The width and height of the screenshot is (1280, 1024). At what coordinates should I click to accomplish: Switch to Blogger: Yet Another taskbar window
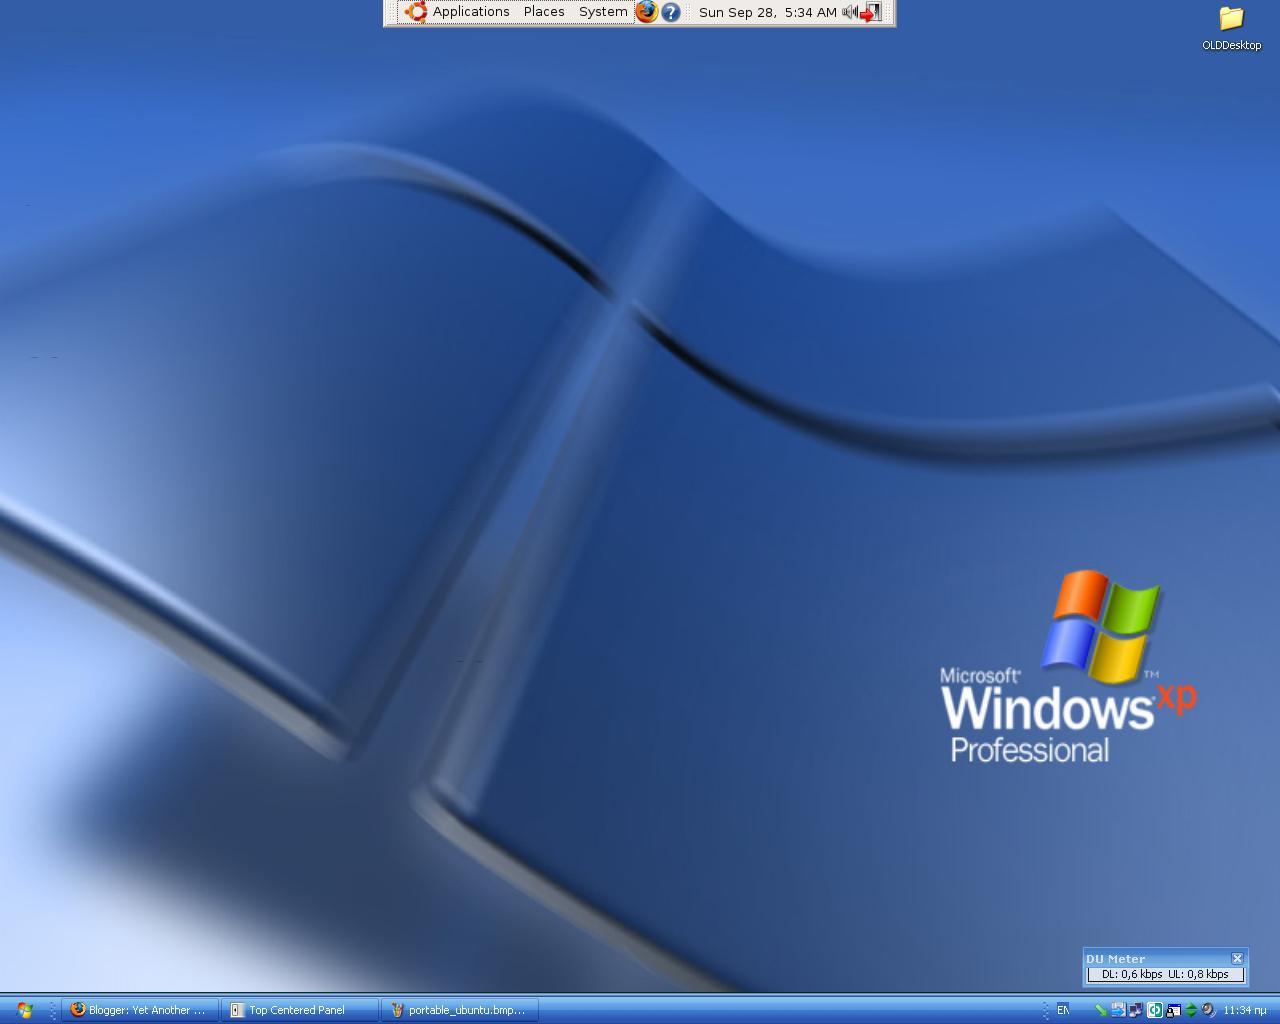(139, 1010)
